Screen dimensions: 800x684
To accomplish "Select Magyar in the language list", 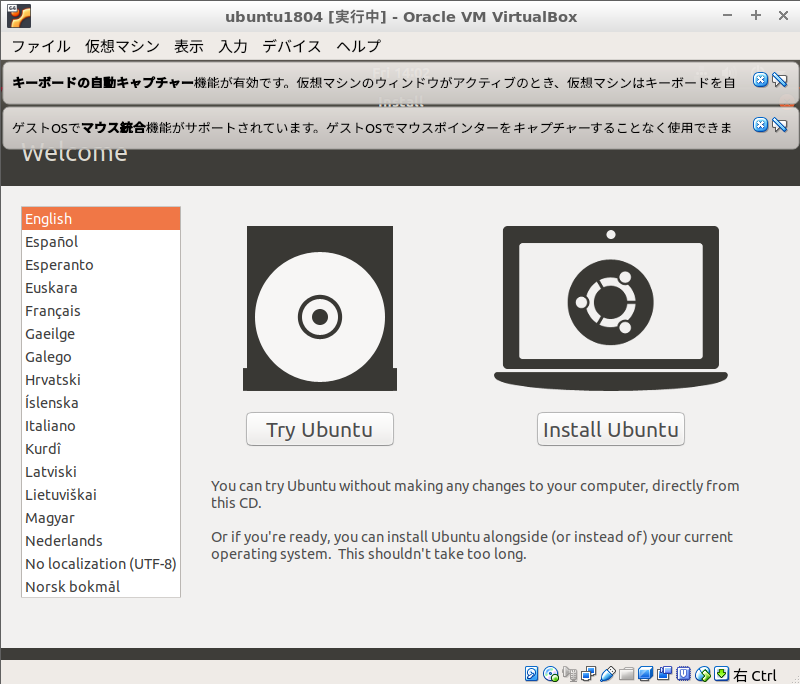I will pos(101,517).
